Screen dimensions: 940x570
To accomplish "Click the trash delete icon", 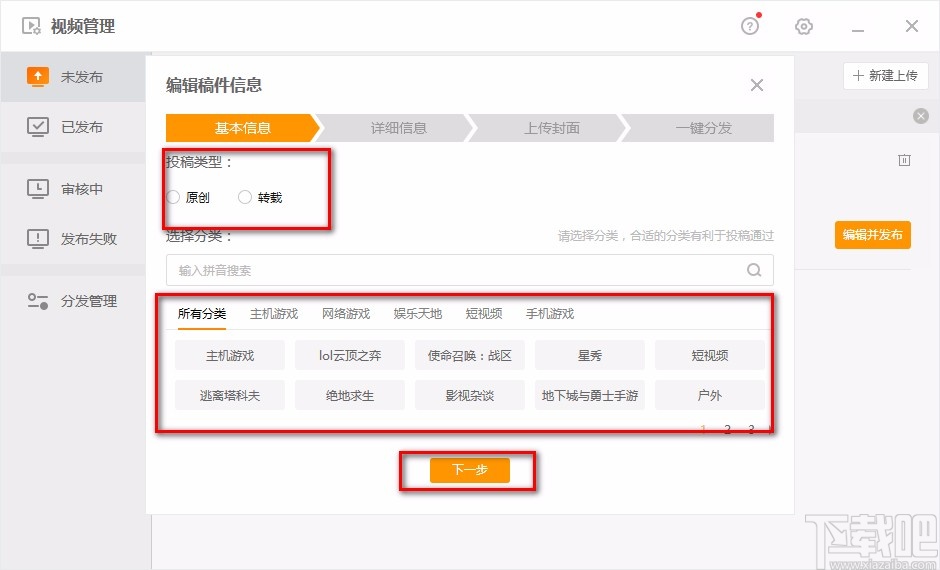I will coord(904,160).
